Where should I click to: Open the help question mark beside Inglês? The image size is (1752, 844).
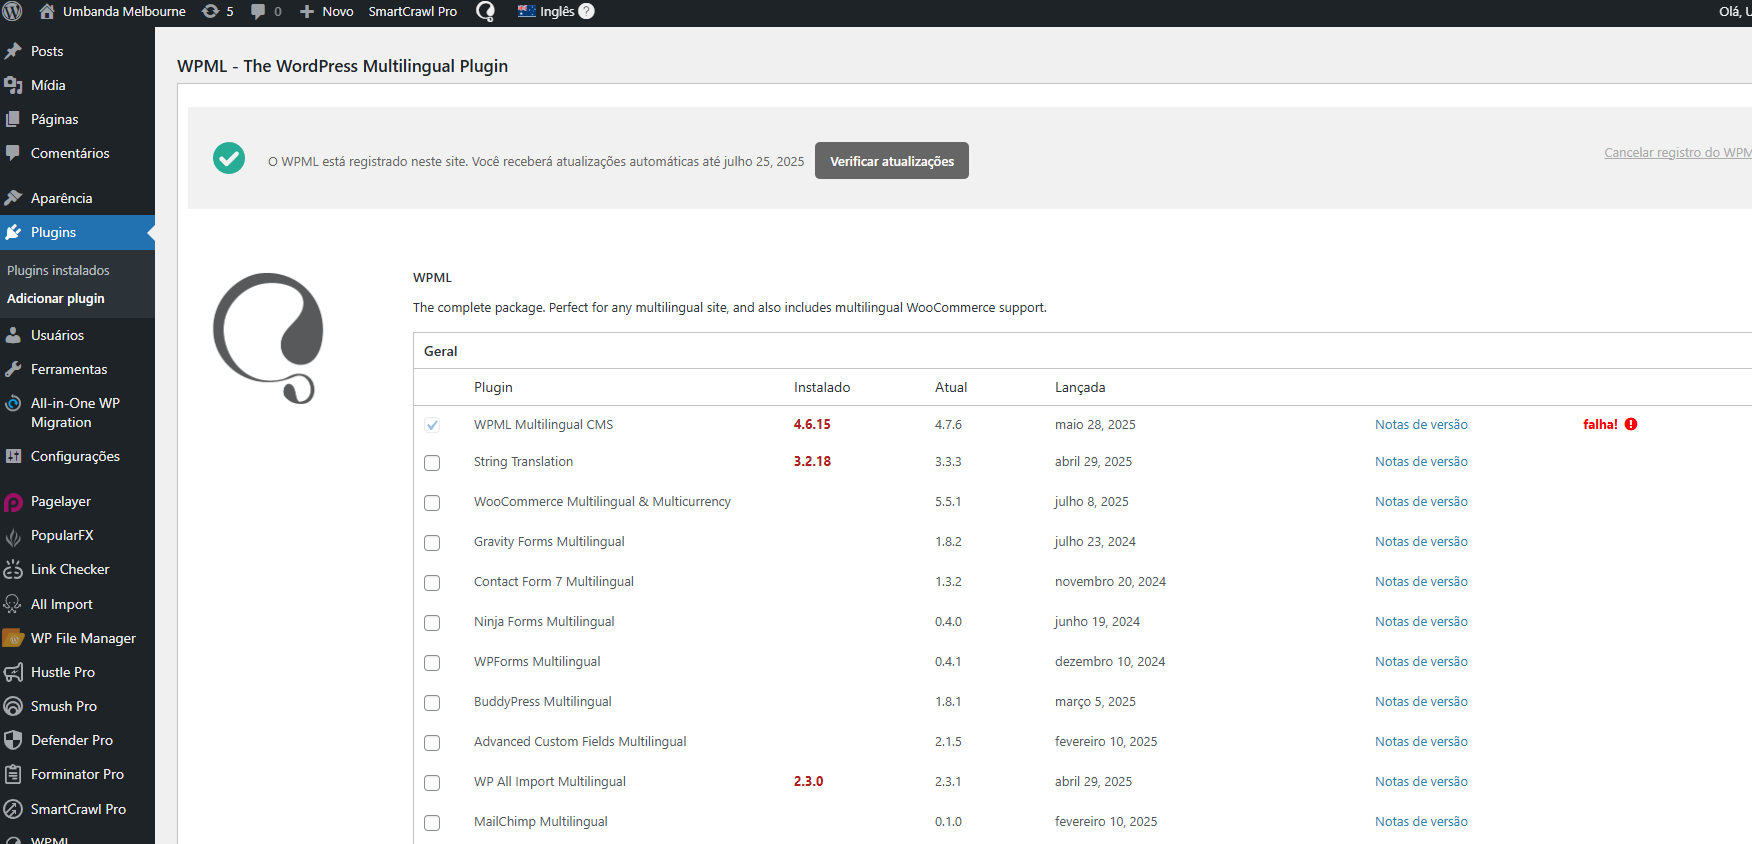point(587,11)
